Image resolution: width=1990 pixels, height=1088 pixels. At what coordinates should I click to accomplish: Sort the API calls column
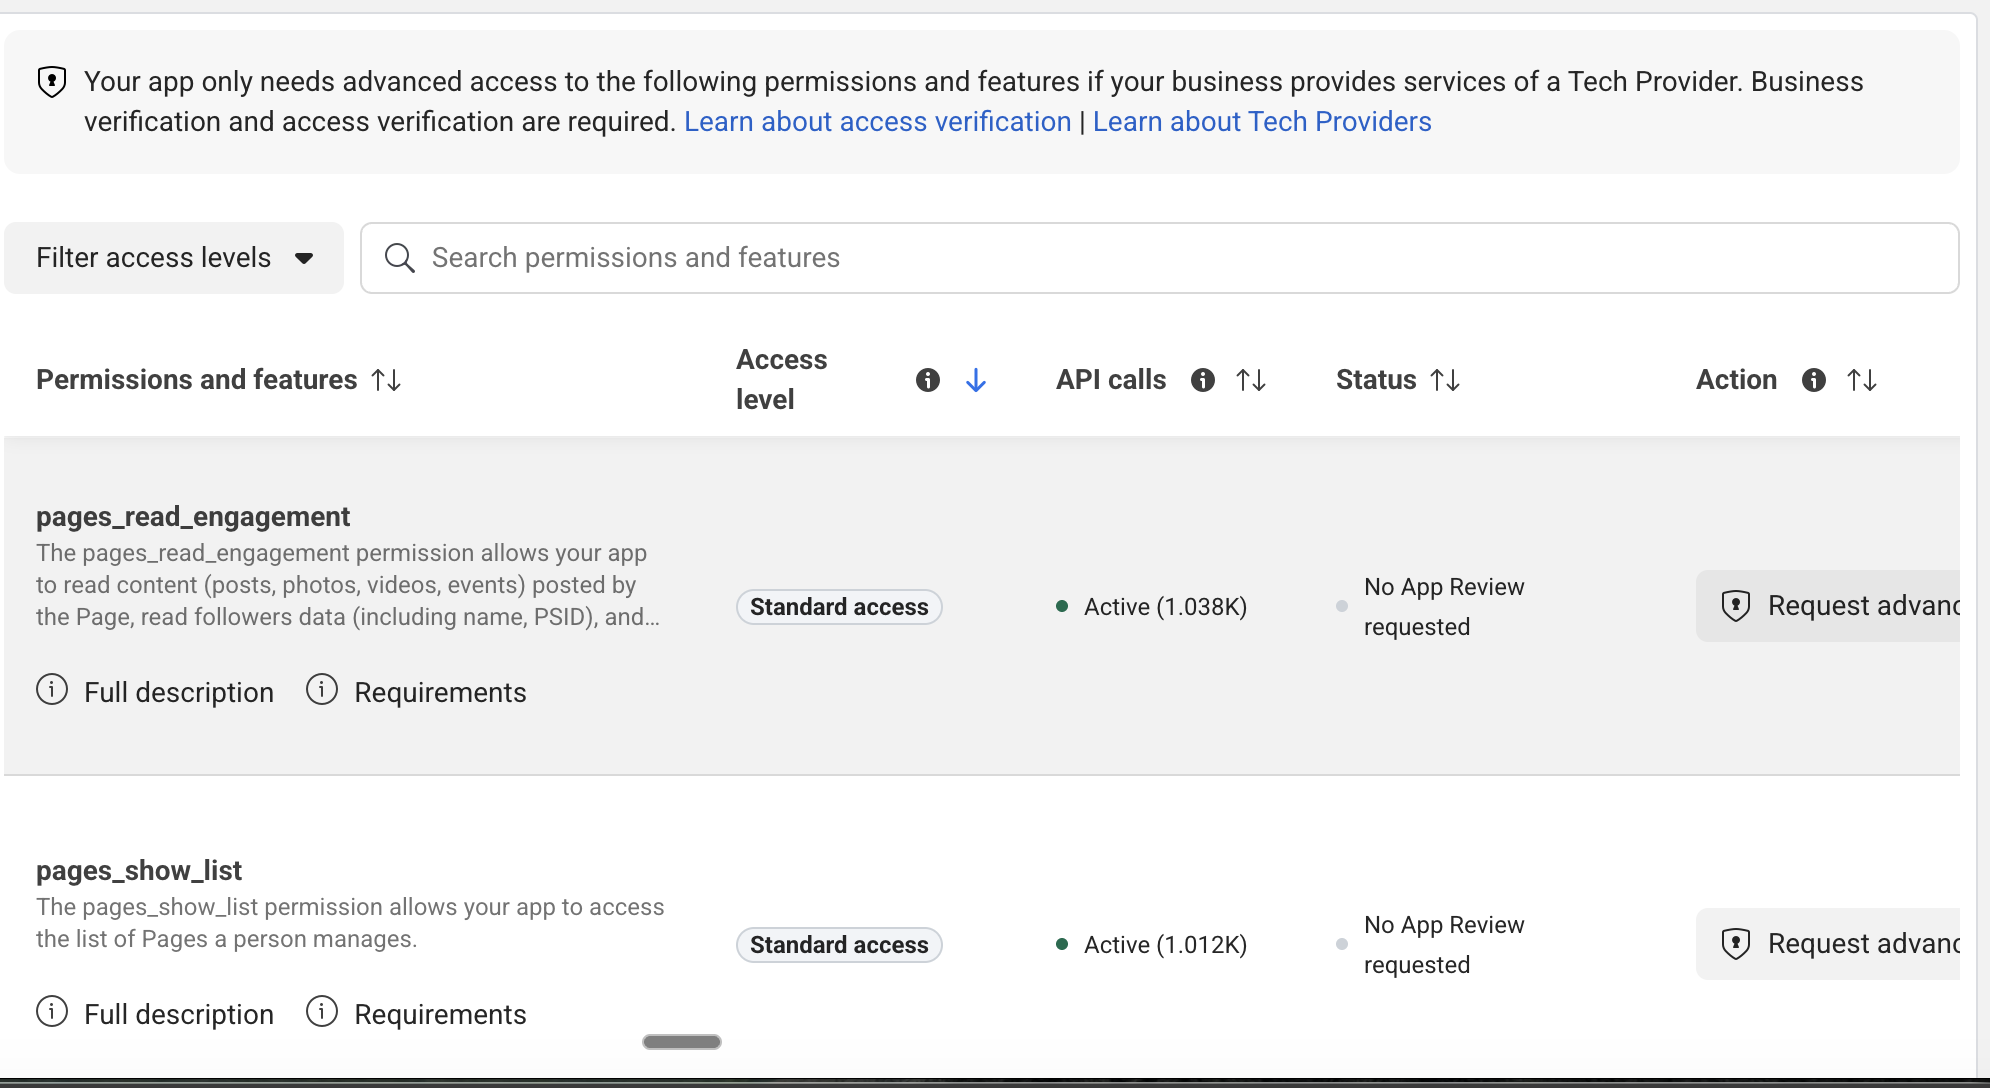(1251, 380)
